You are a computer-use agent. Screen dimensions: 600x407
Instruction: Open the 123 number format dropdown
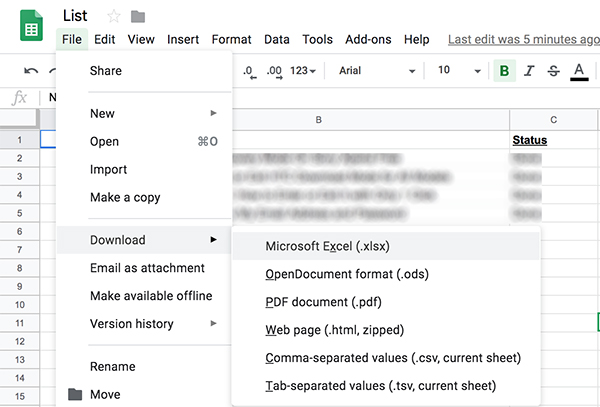(303, 70)
